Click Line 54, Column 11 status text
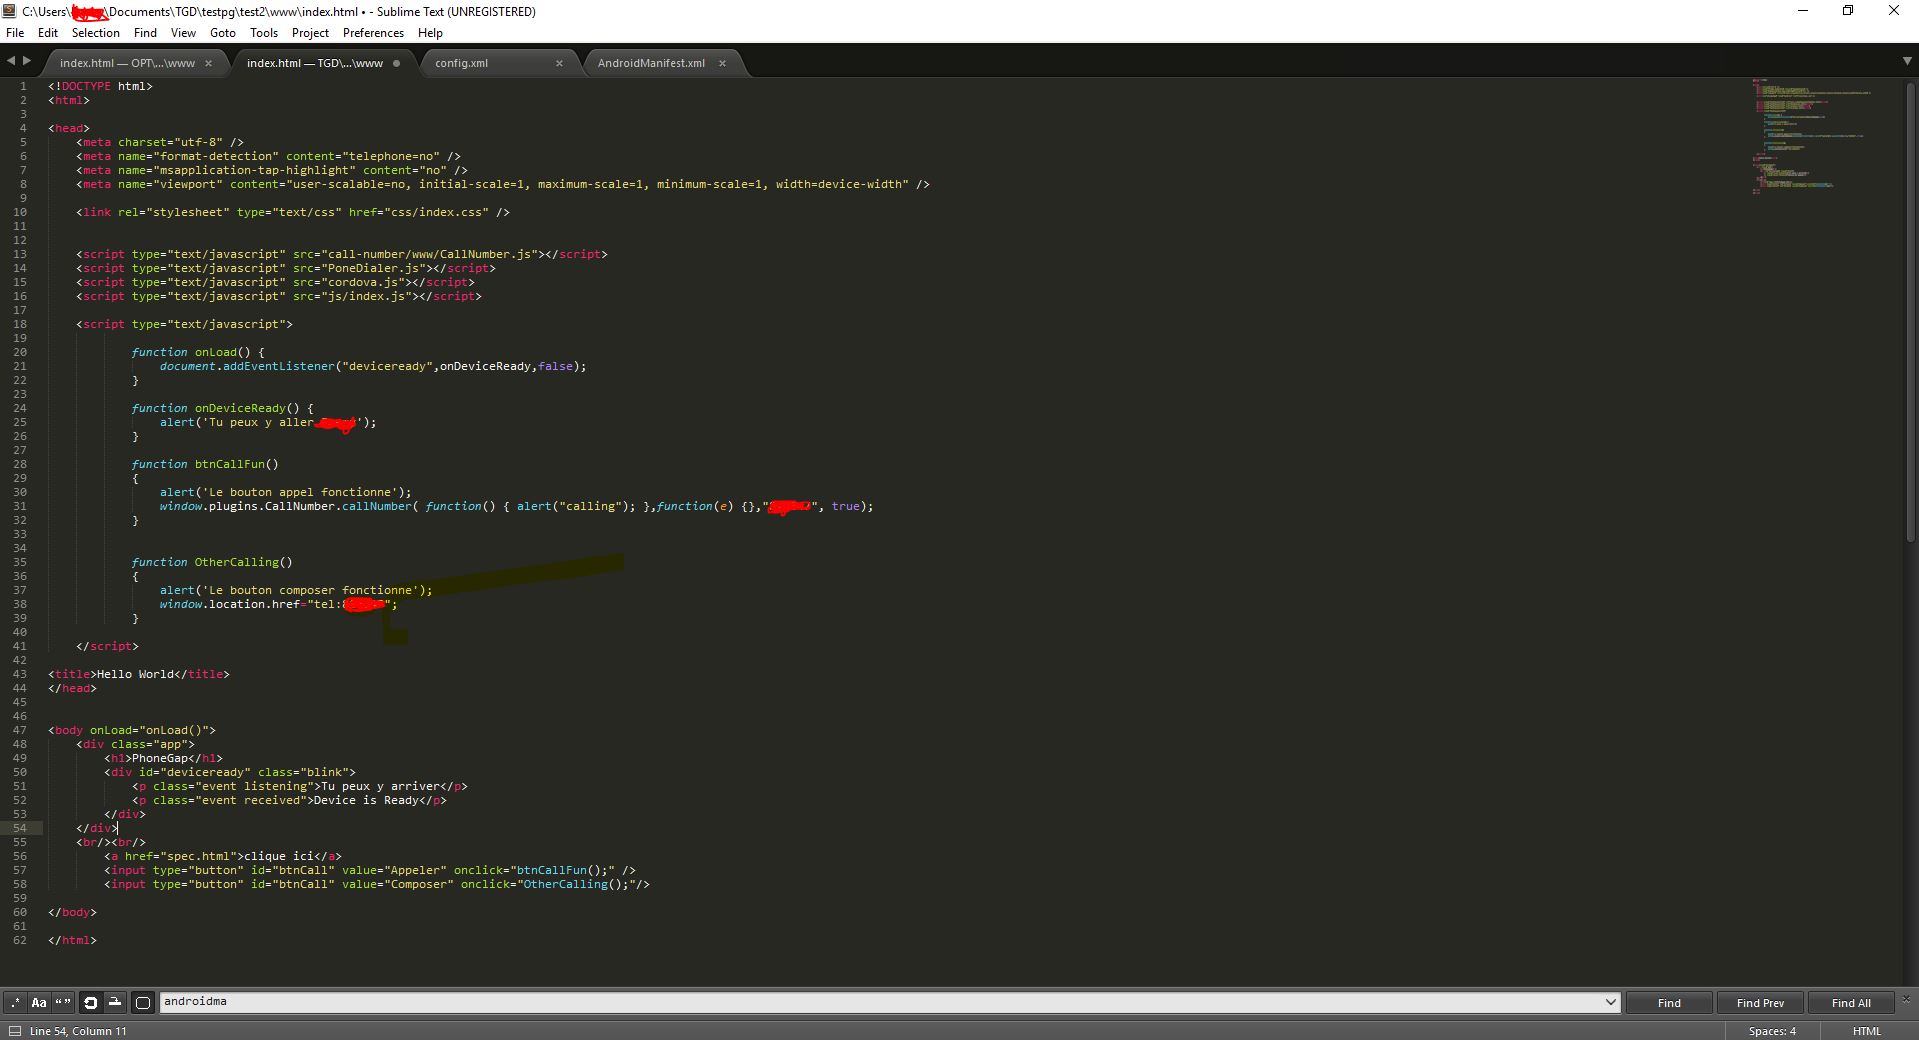This screenshot has width=1919, height=1040. (x=78, y=1031)
